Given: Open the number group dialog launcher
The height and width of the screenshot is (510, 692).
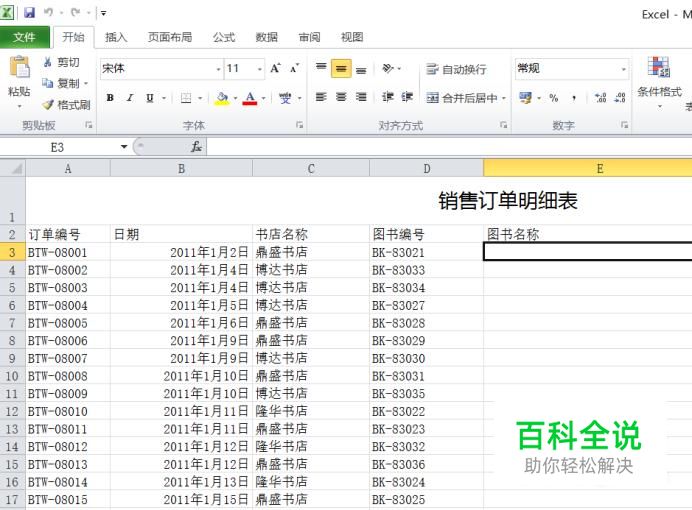Looking at the screenshot, I should [x=624, y=125].
